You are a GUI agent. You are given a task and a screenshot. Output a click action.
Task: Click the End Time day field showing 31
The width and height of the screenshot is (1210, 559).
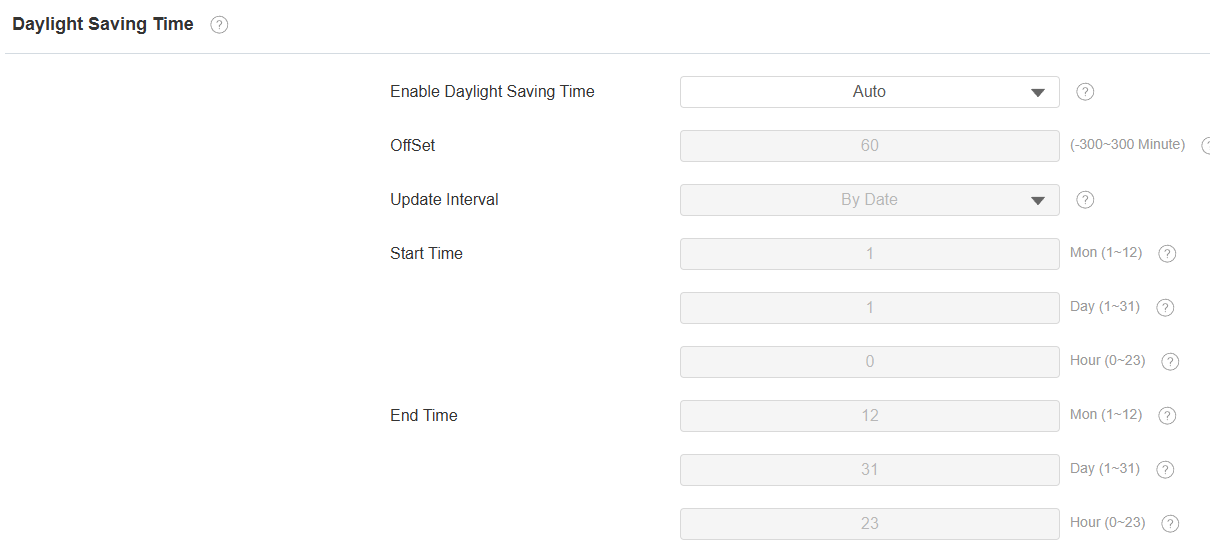869,470
